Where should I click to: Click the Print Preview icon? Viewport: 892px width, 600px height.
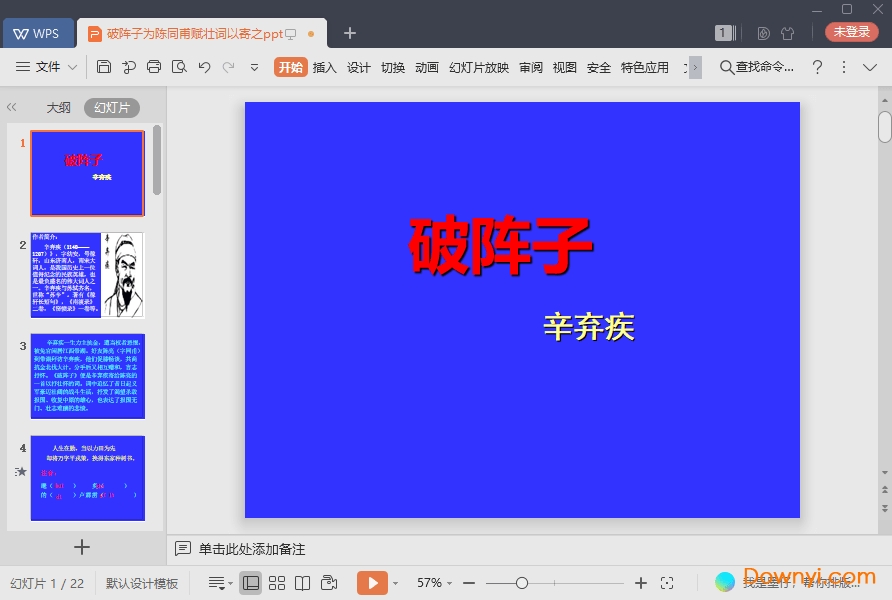tap(179, 66)
